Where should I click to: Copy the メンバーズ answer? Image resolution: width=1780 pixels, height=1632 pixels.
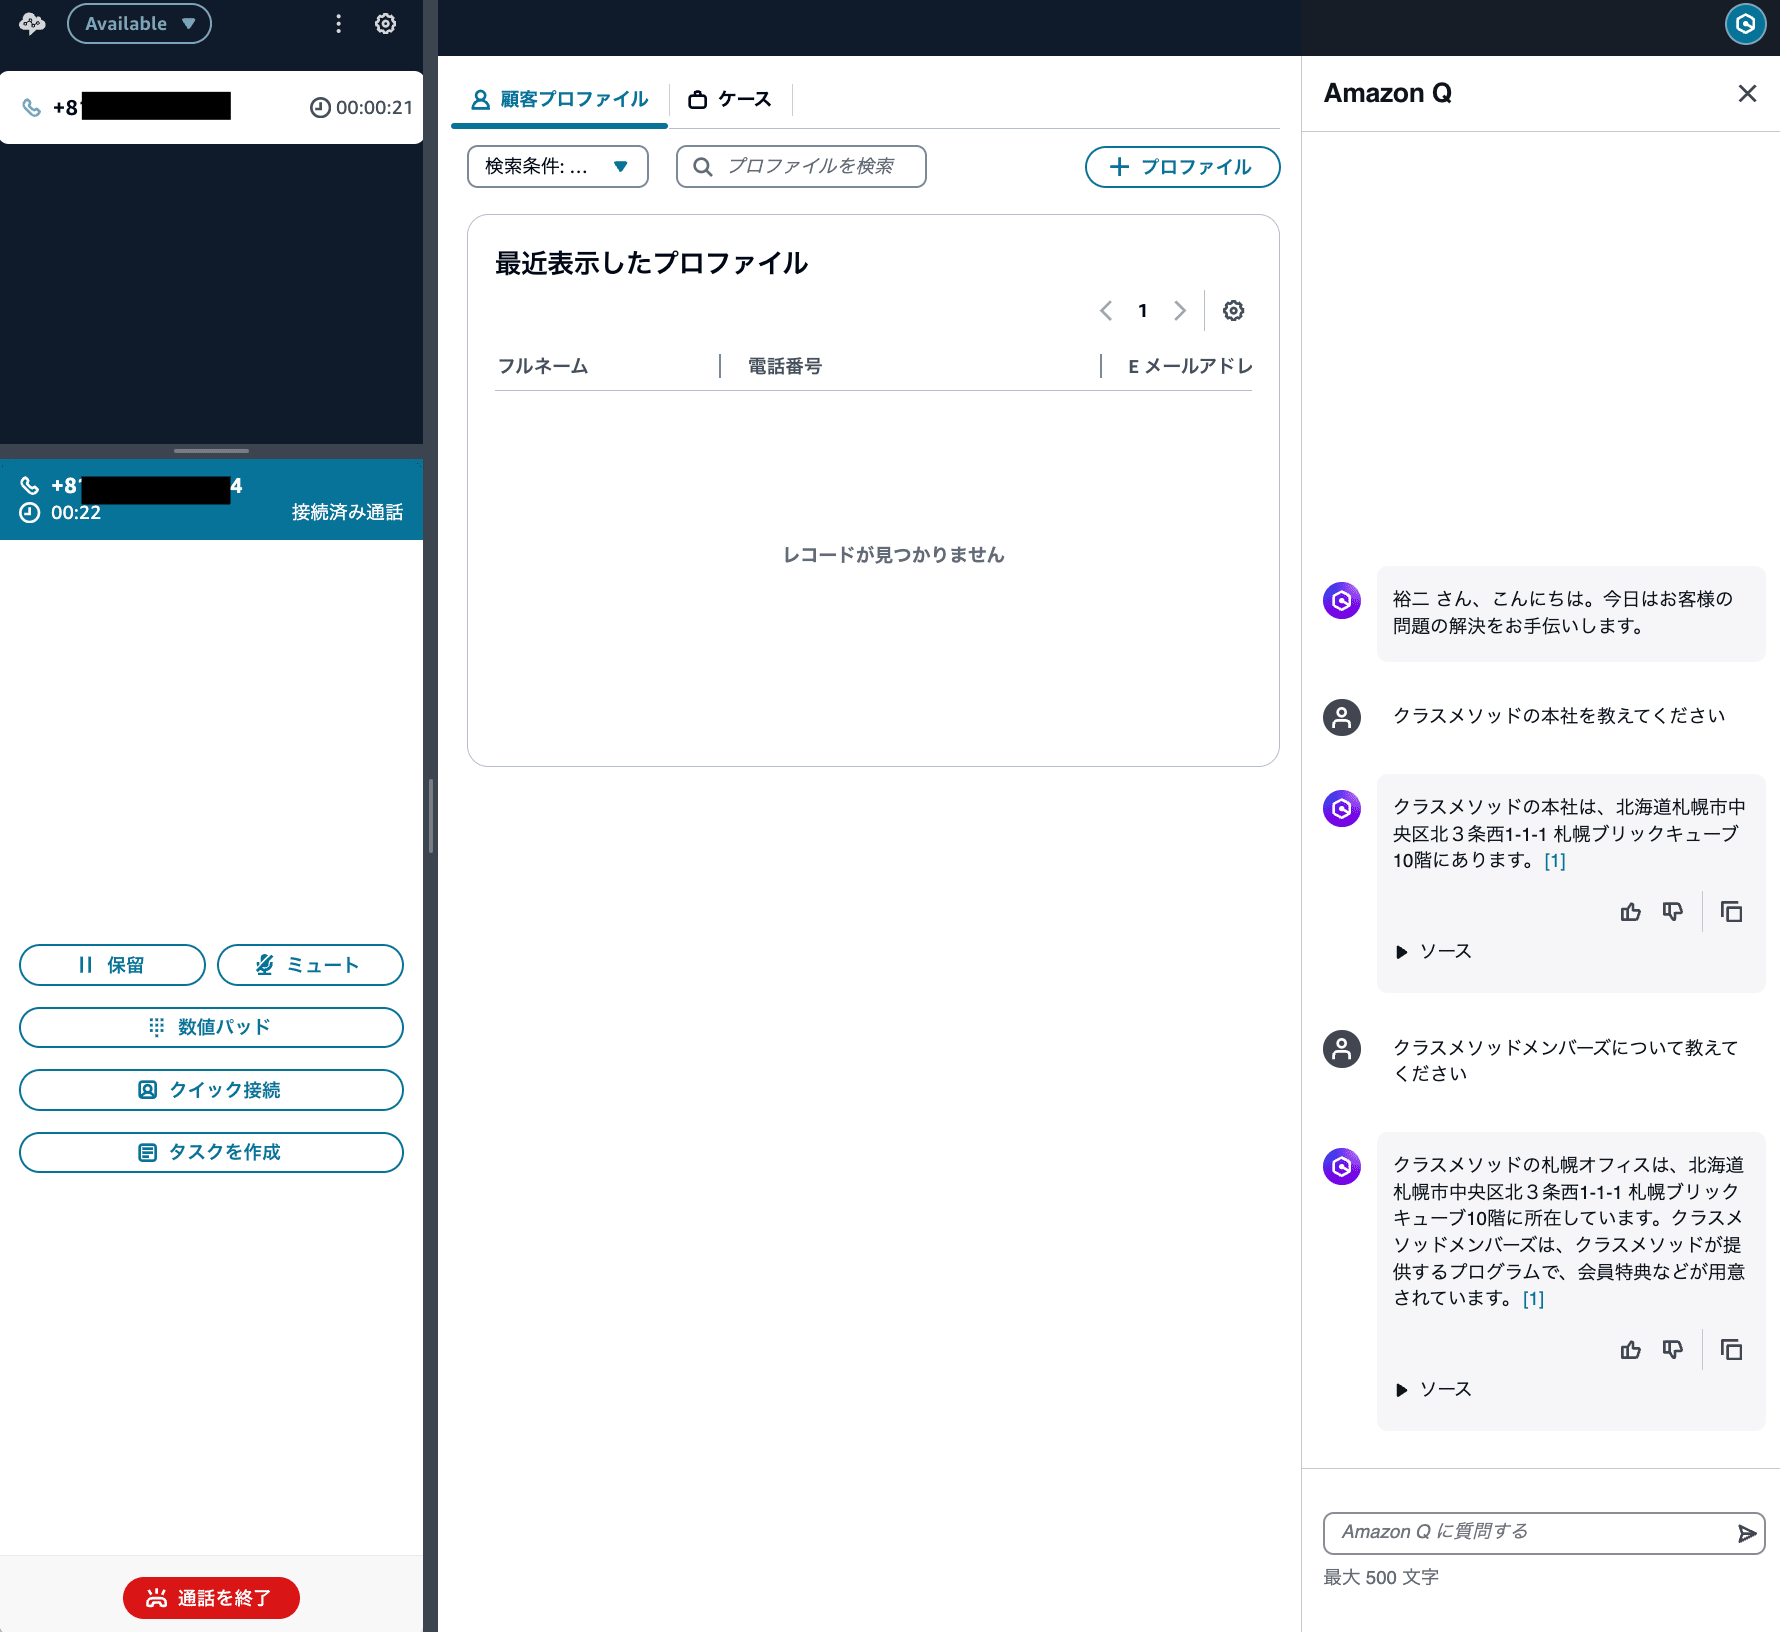point(1731,1350)
